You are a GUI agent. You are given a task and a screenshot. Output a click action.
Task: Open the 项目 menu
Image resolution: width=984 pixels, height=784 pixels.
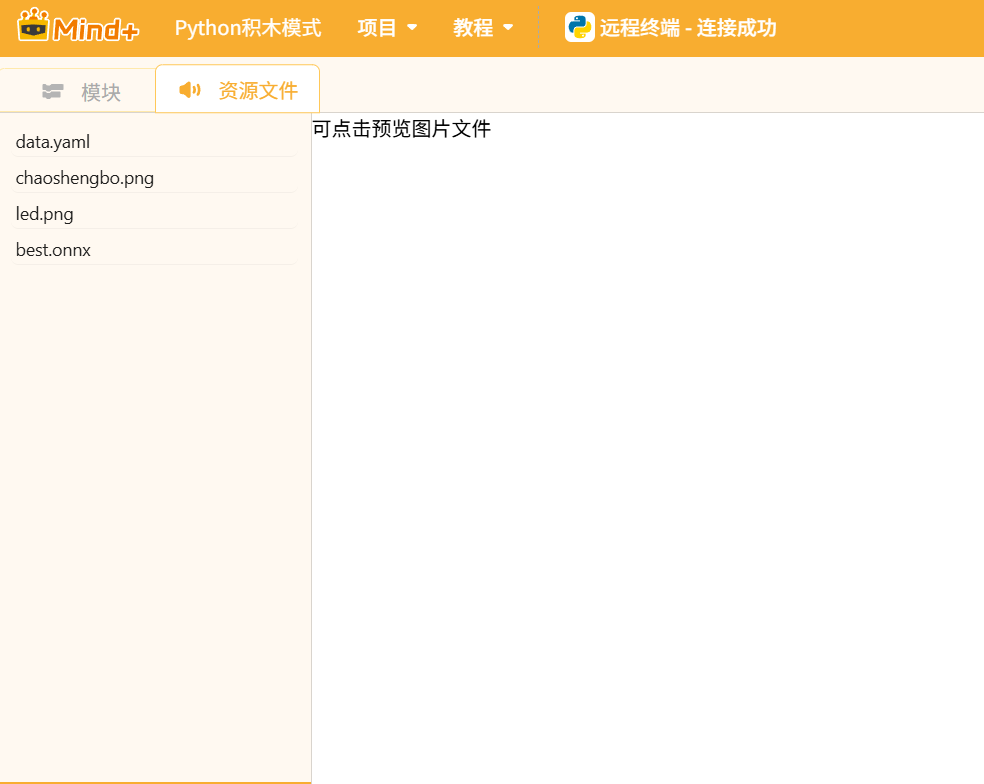(x=378, y=28)
